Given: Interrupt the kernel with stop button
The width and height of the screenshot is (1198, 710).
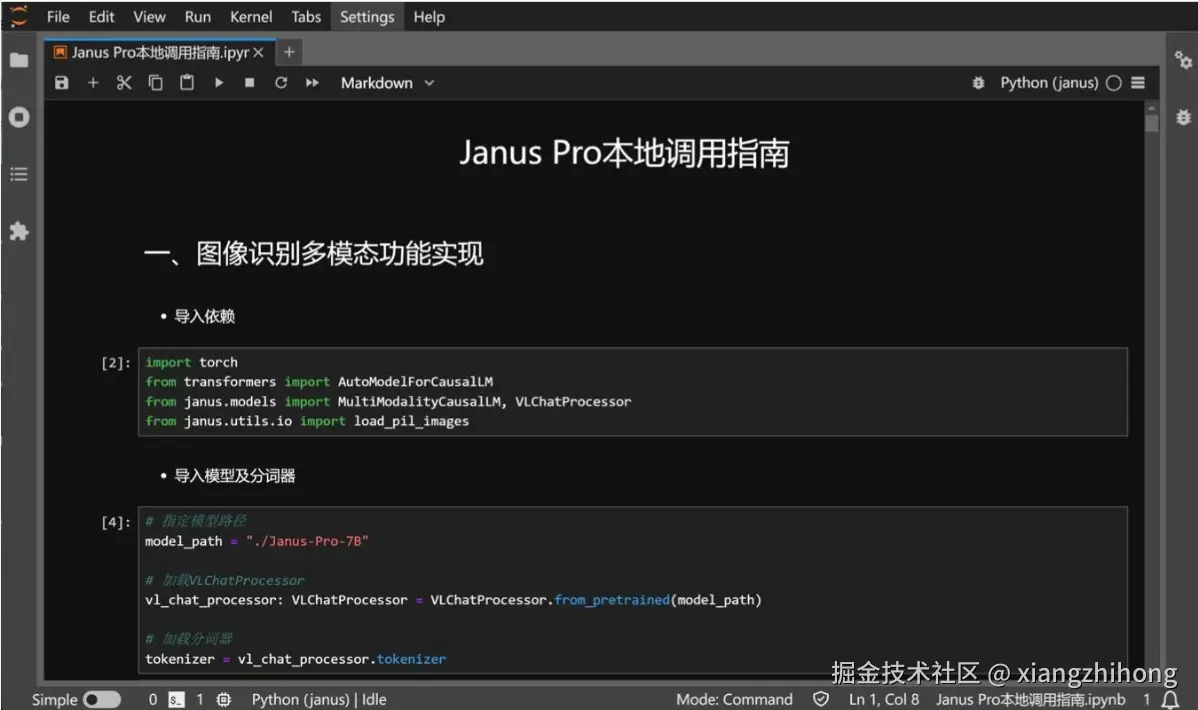Looking at the screenshot, I should pyautogui.click(x=249, y=83).
